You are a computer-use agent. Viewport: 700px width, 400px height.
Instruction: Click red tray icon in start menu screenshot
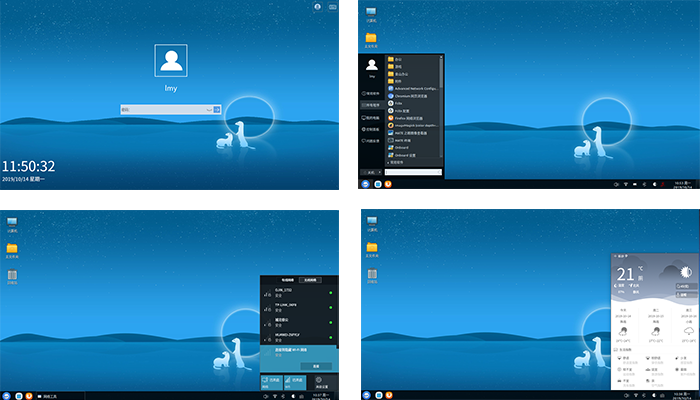(x=663, y=184)
